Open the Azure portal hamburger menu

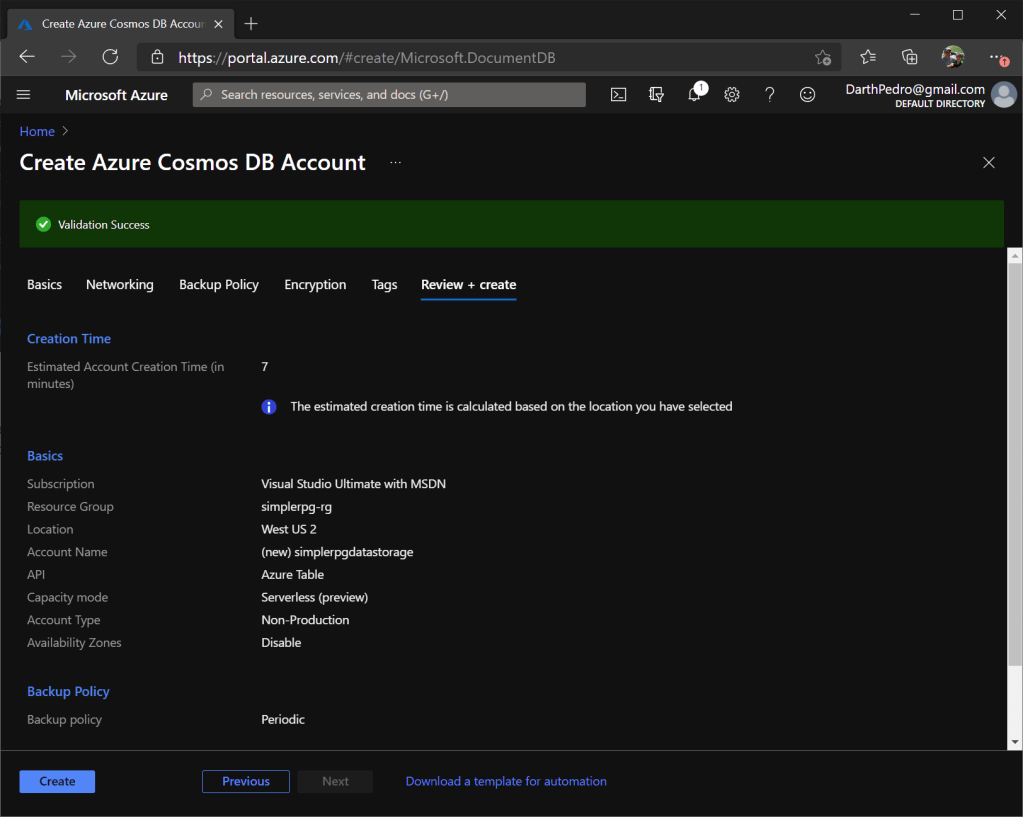[24, 95]
